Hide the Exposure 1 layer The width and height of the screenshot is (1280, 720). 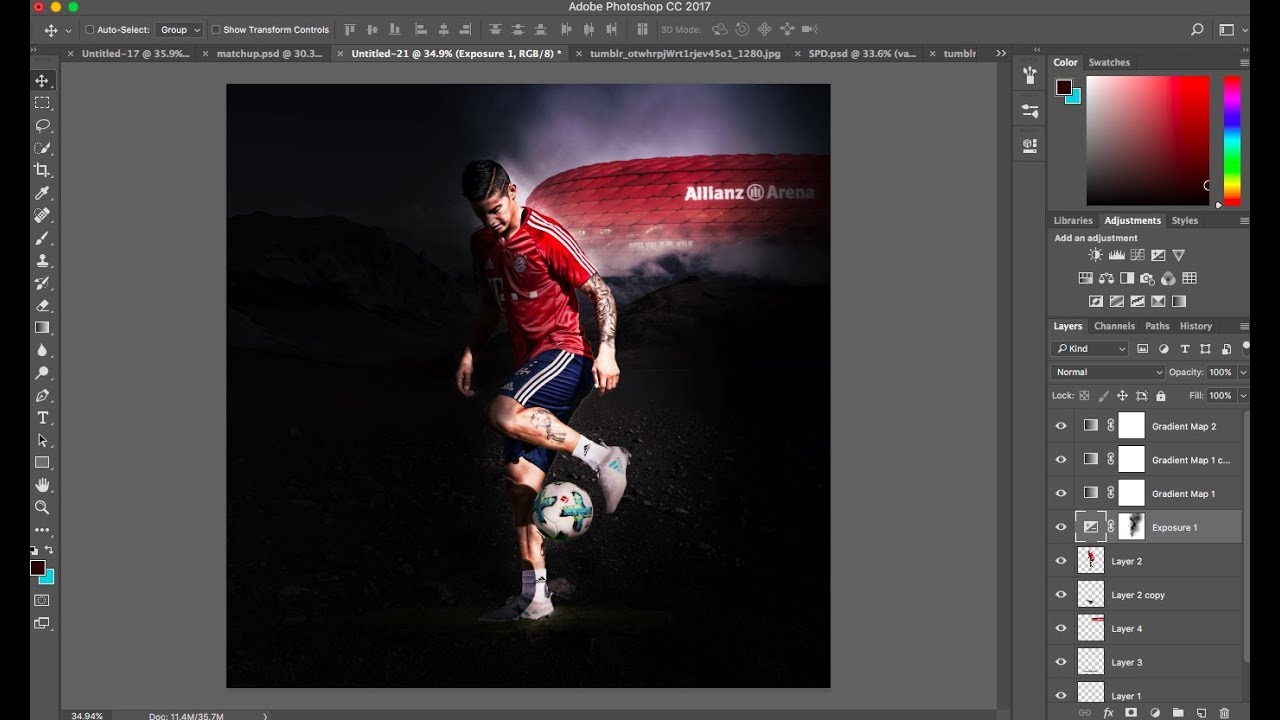tap(1061, 527)
